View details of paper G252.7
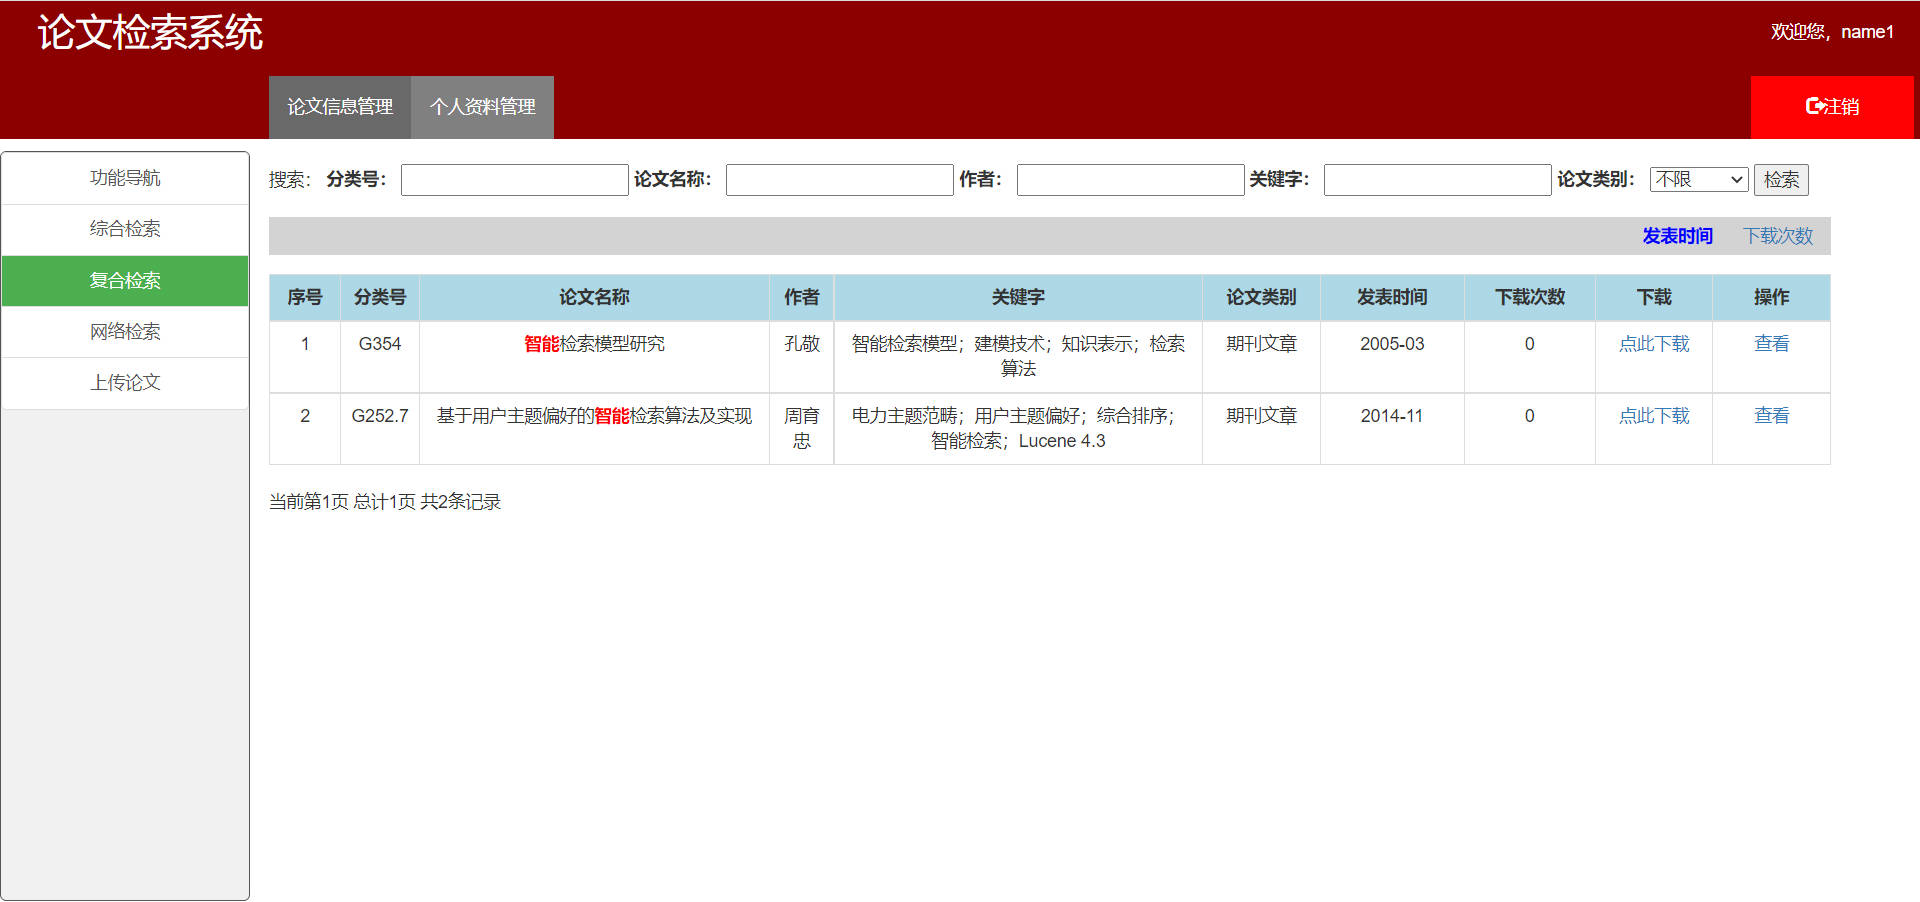The height and width of the screenshot is (902, 1920). coord(1771,416)
